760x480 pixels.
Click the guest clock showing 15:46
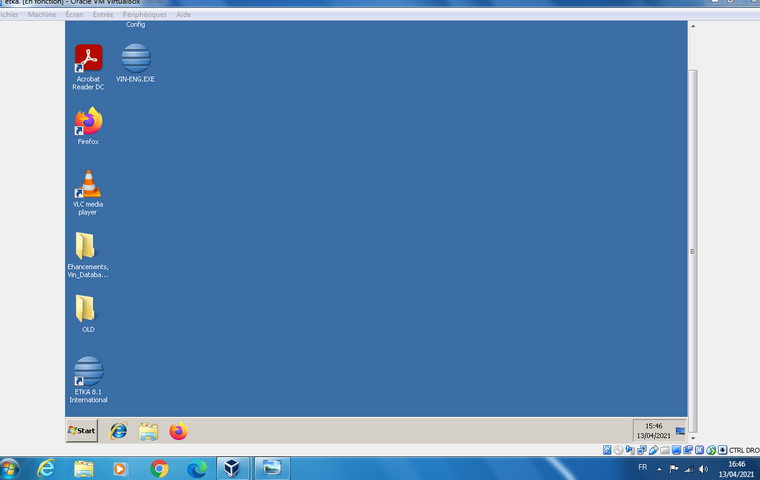point(653,431)
